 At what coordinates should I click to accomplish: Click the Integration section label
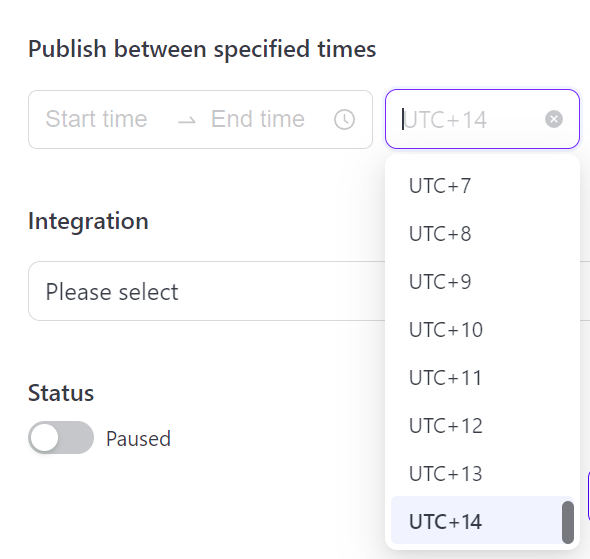[x=88, y=221]
